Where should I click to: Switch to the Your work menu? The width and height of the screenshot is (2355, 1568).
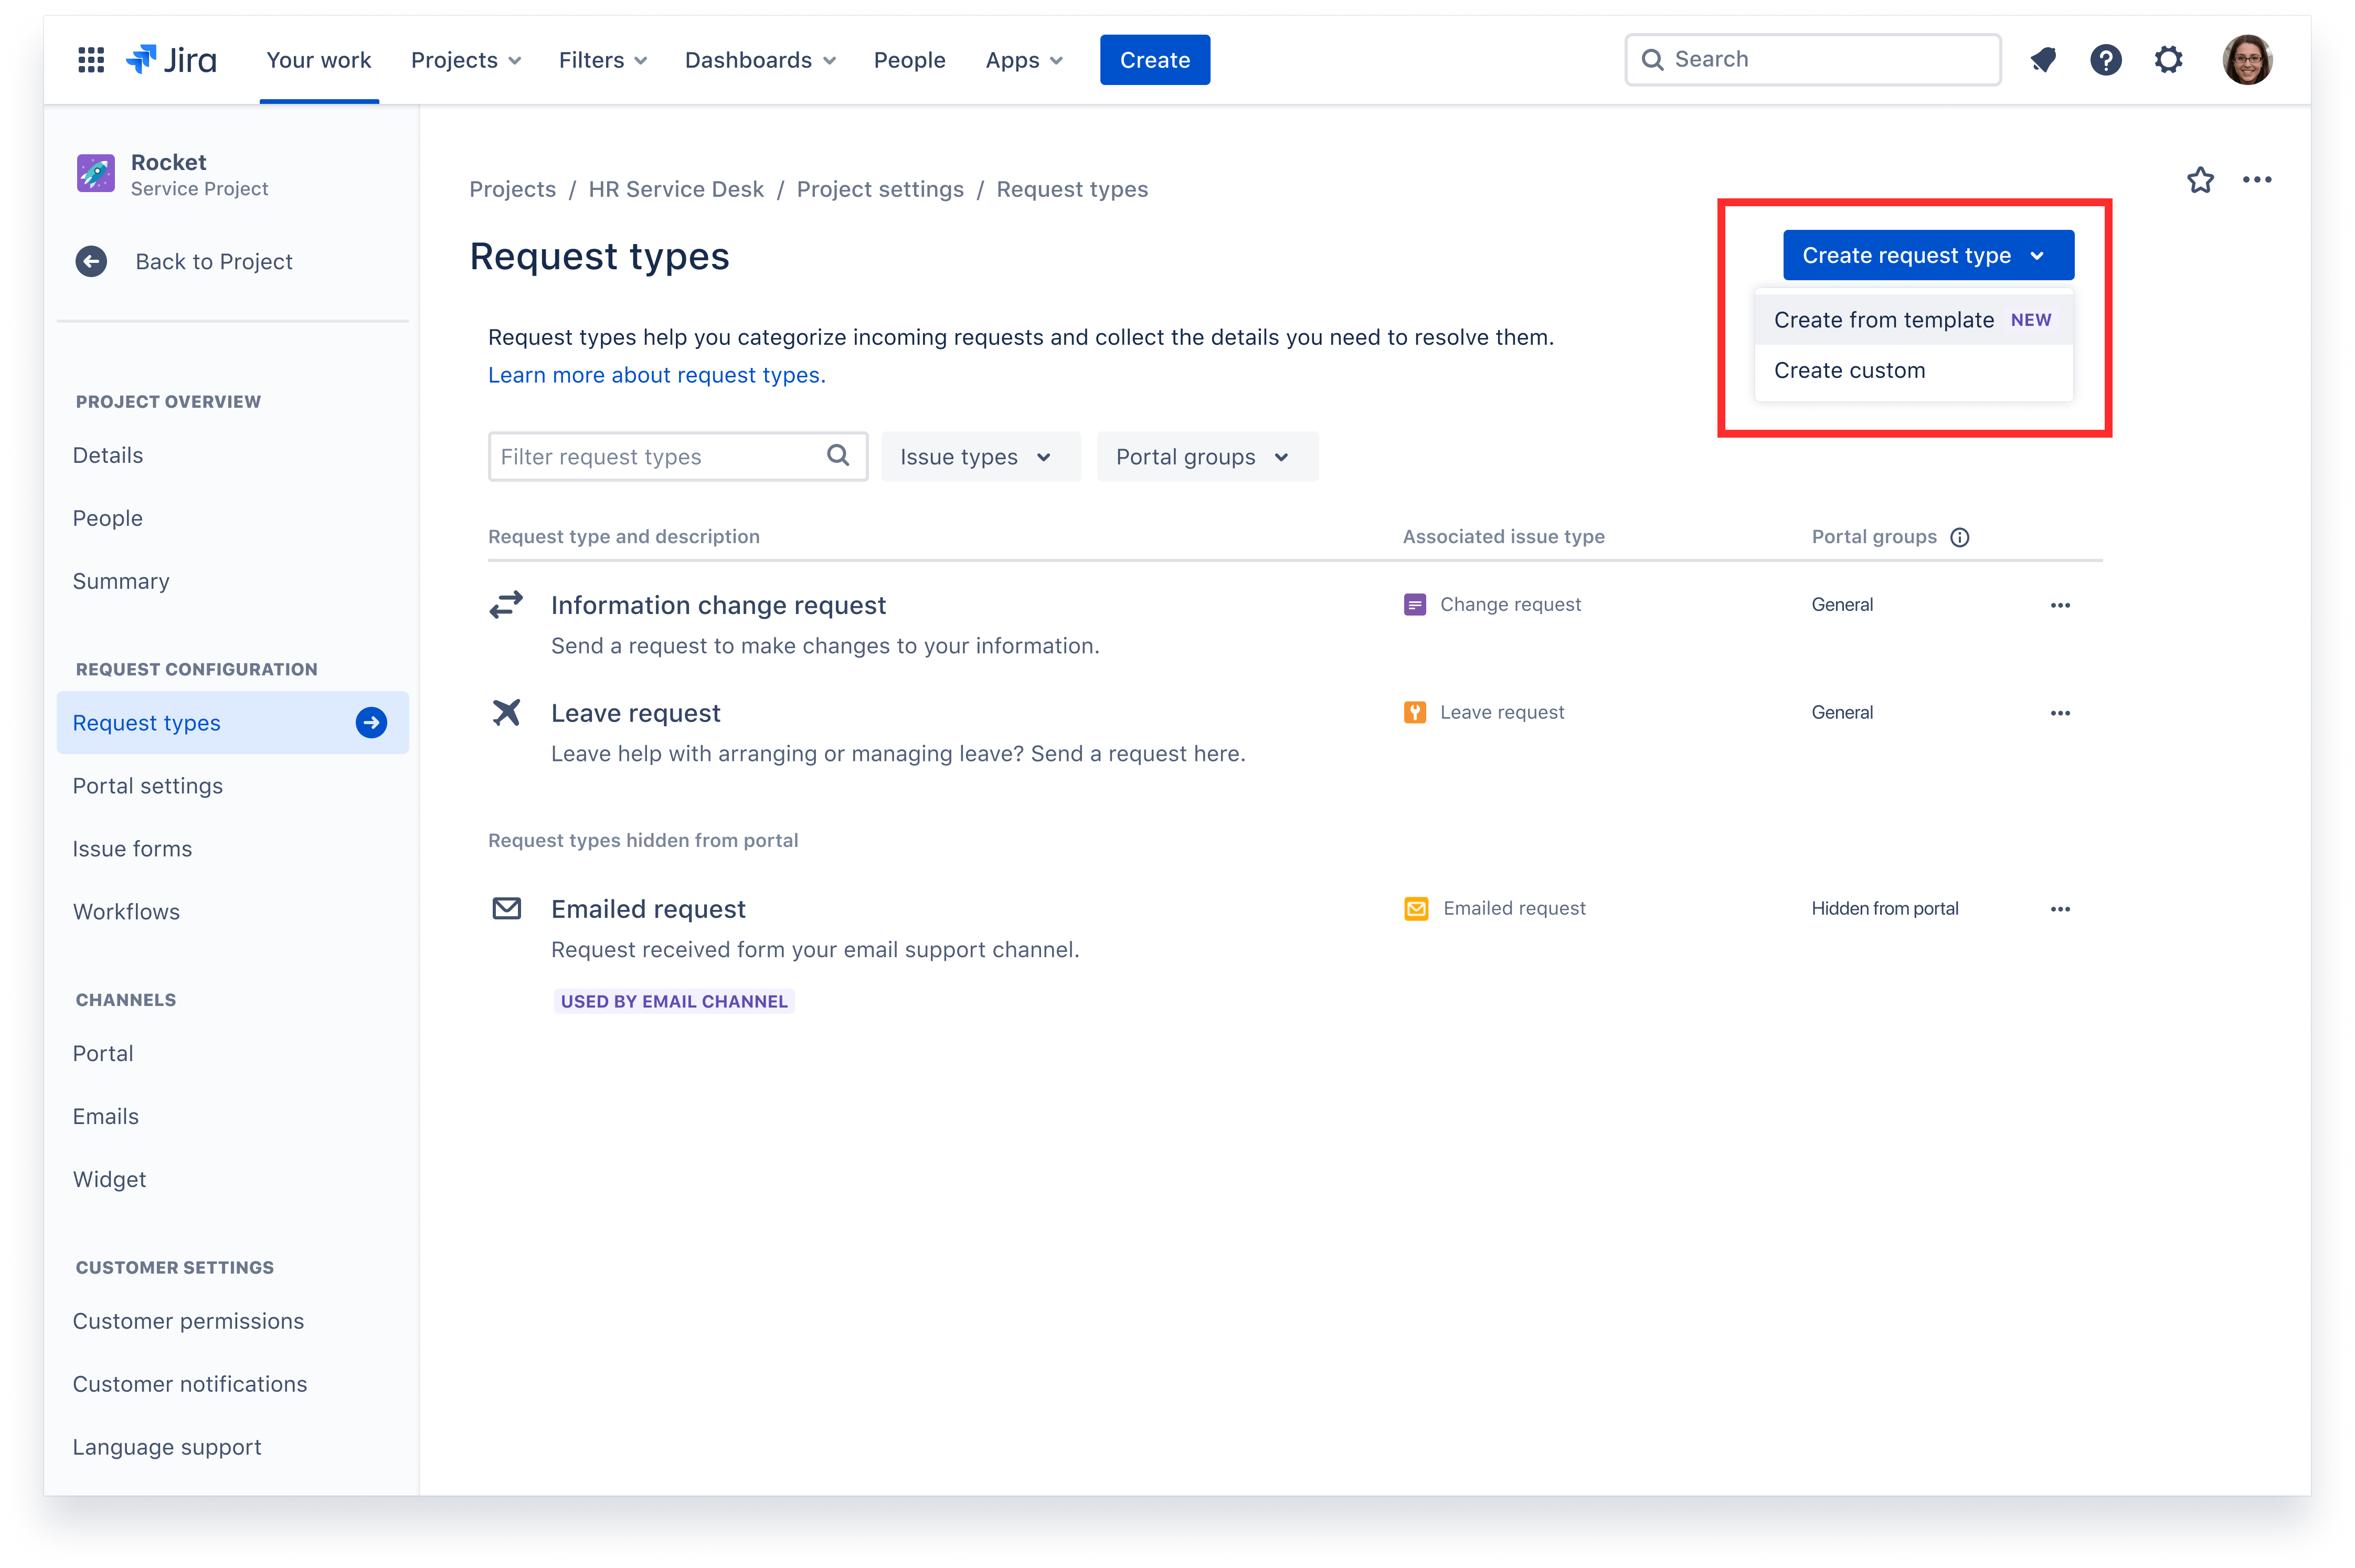click(318, 59)
